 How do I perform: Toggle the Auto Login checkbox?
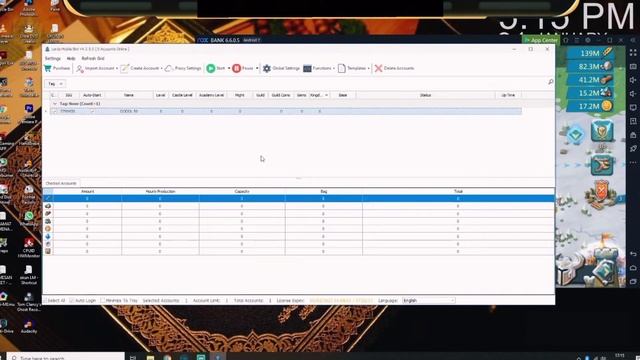72,300
